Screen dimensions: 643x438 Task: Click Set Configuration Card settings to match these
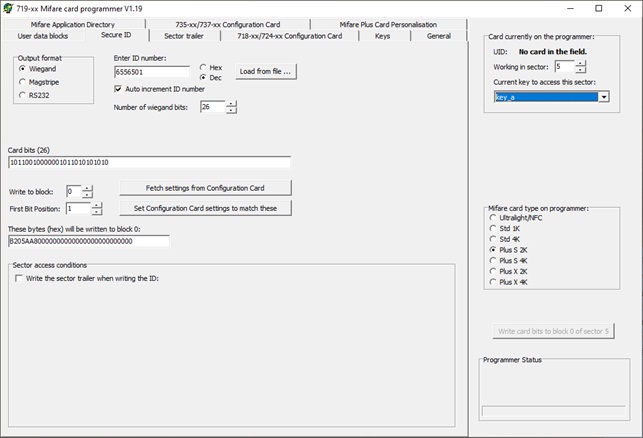(x=205, y=208)
